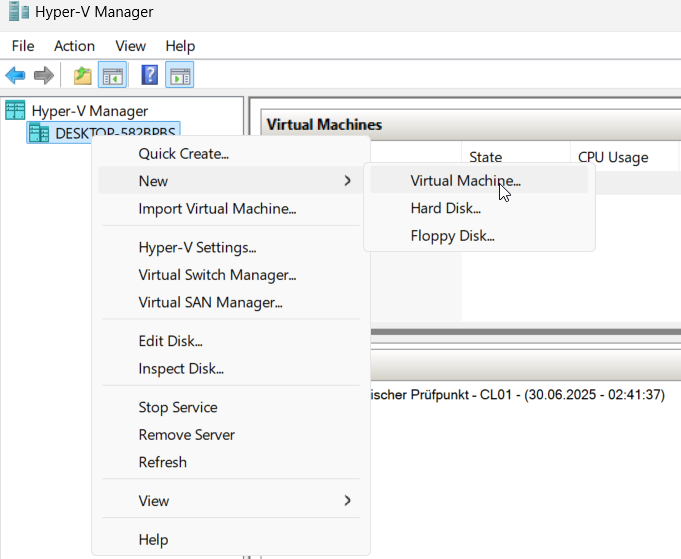
Task: Toggle Show/Hide Action Pane toolbar icon
Action: 180,76
